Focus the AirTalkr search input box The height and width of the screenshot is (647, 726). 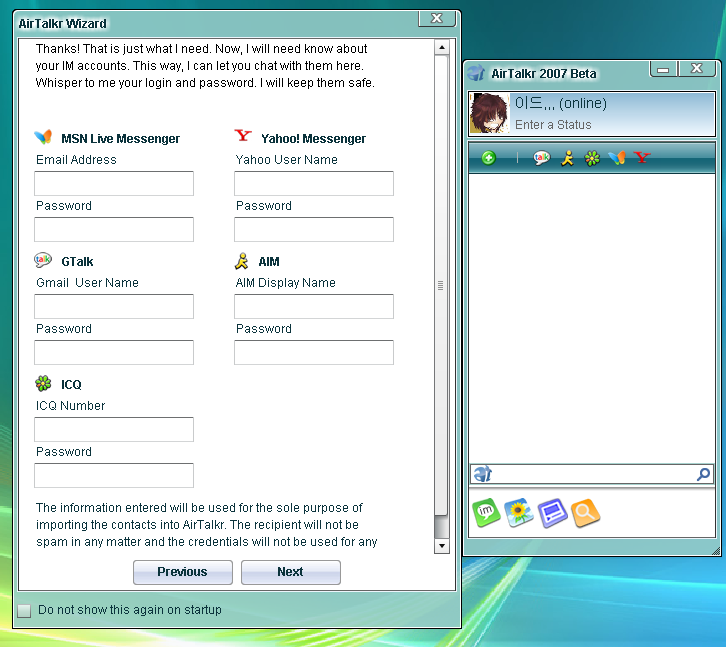tap(592, 474)
